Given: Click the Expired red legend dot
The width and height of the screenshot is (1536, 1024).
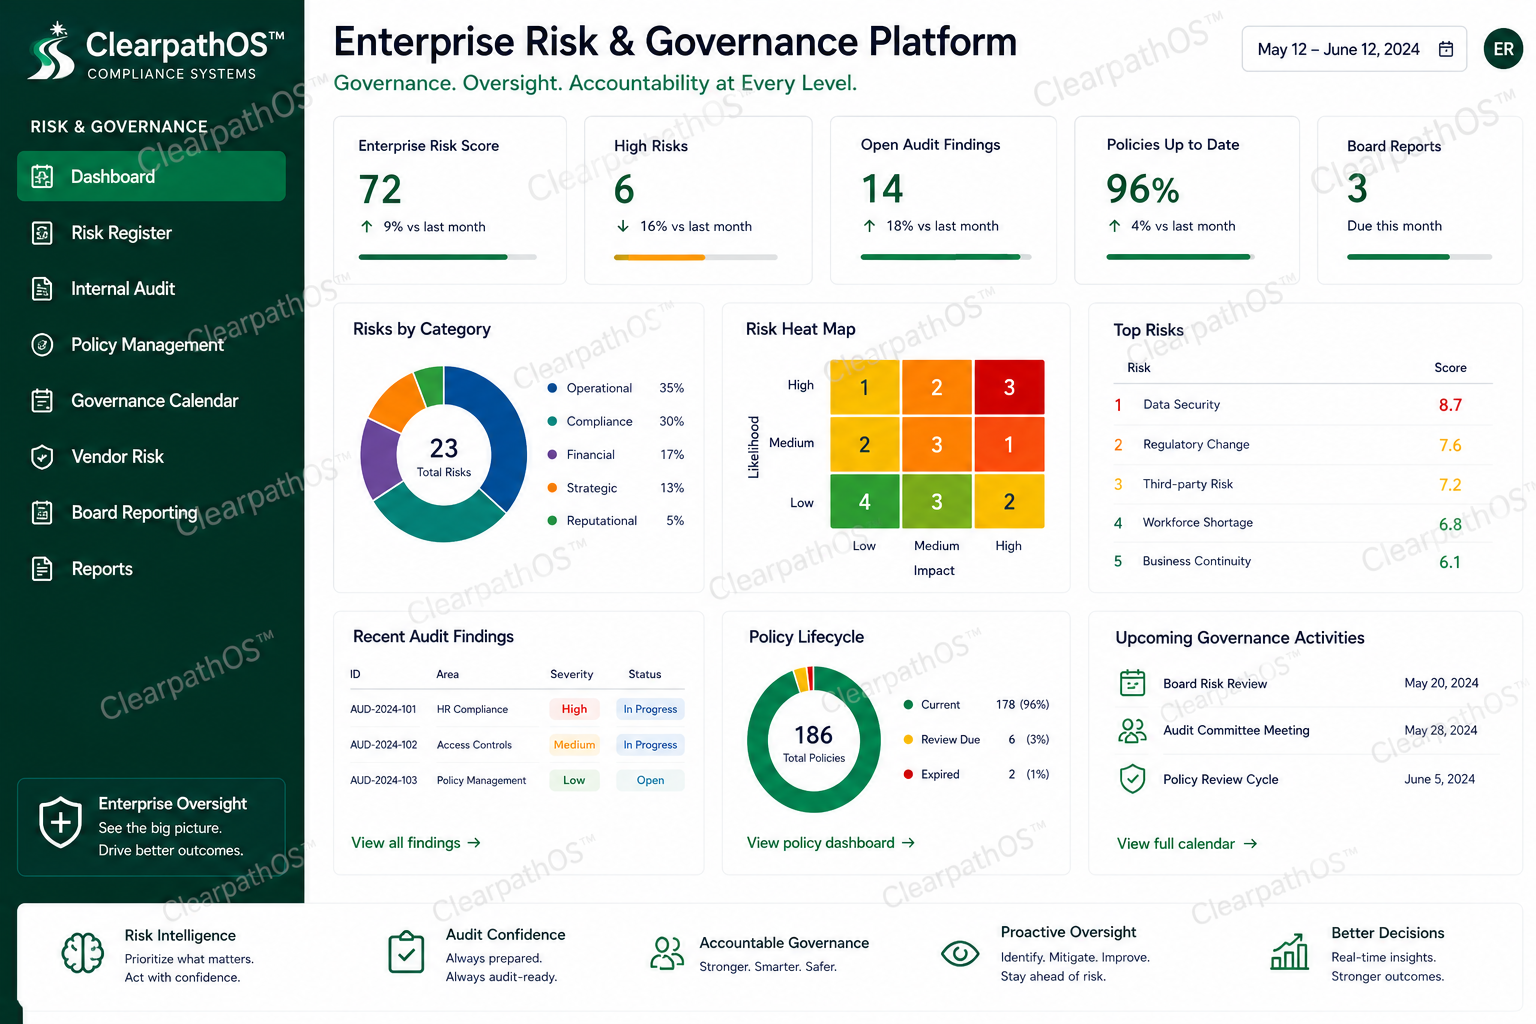Looking at the screenshot, I should [x=908, y=774].
